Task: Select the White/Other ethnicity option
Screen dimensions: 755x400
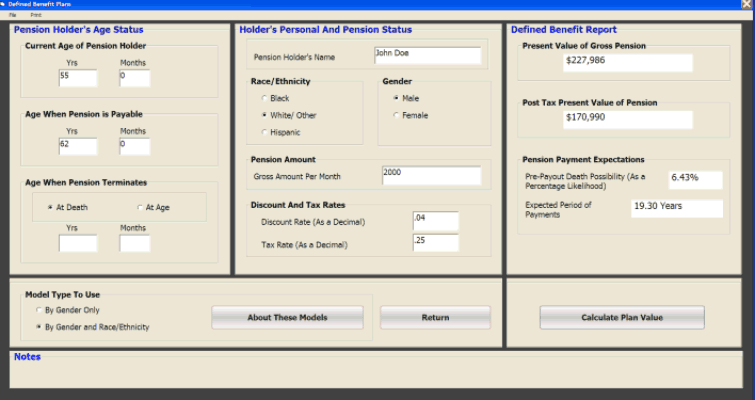Action: (x=263, y=115)
